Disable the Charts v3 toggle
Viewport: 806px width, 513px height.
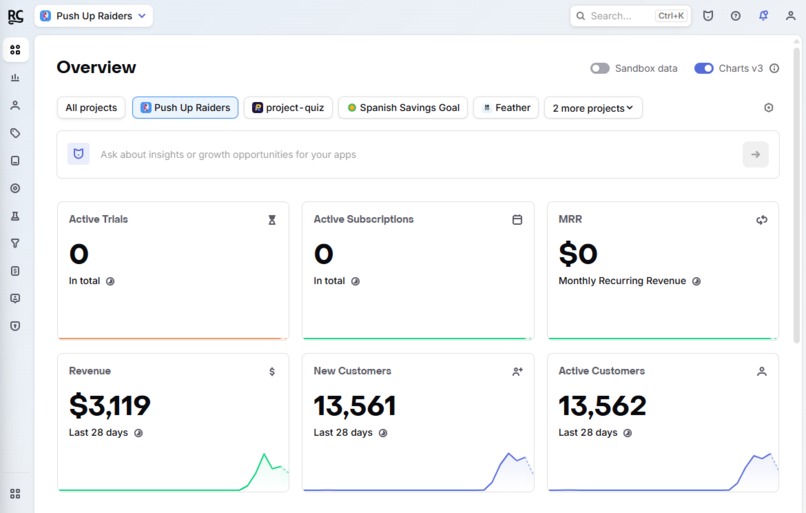704,68
